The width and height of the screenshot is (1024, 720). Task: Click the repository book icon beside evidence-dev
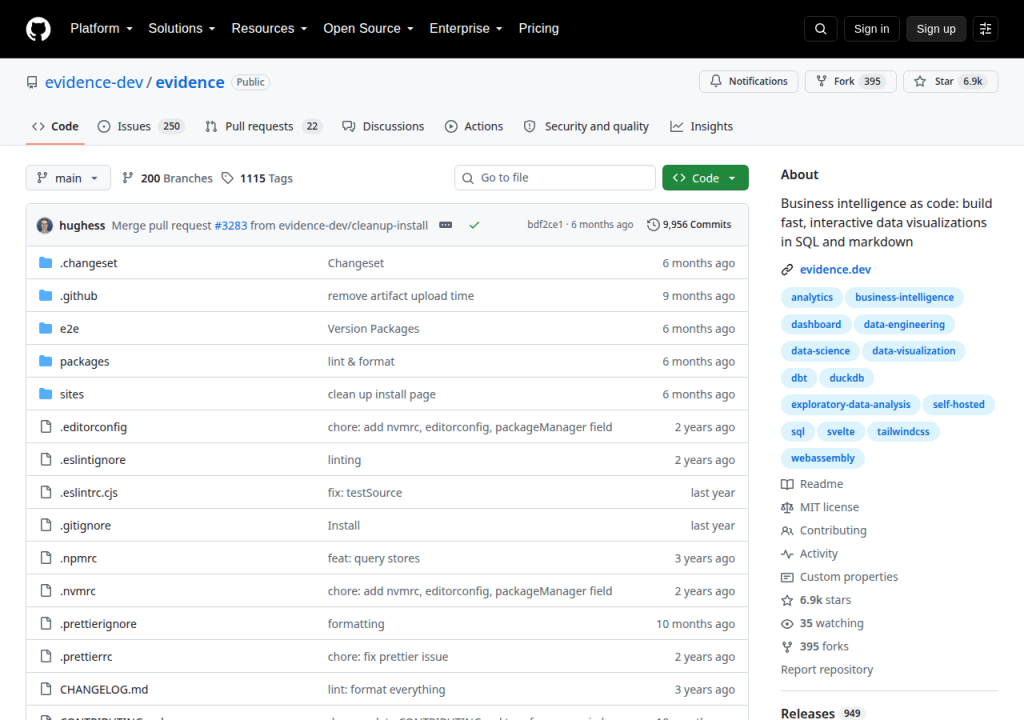31,82
